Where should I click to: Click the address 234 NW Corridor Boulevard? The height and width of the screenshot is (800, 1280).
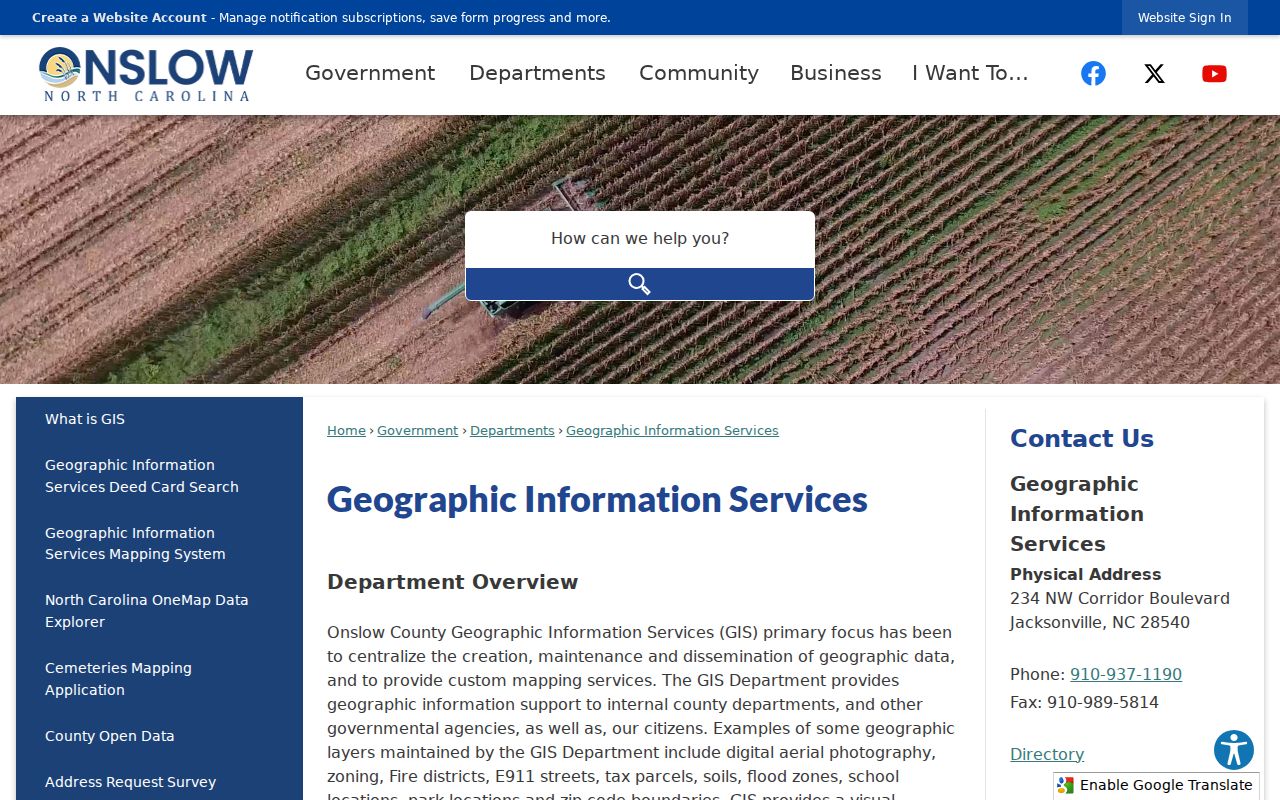tap(1120, 598)
